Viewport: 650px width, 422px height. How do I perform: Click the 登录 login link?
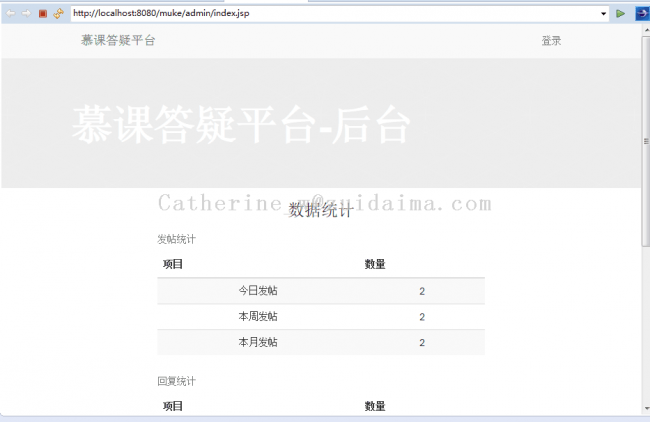[x=551, y=41]
